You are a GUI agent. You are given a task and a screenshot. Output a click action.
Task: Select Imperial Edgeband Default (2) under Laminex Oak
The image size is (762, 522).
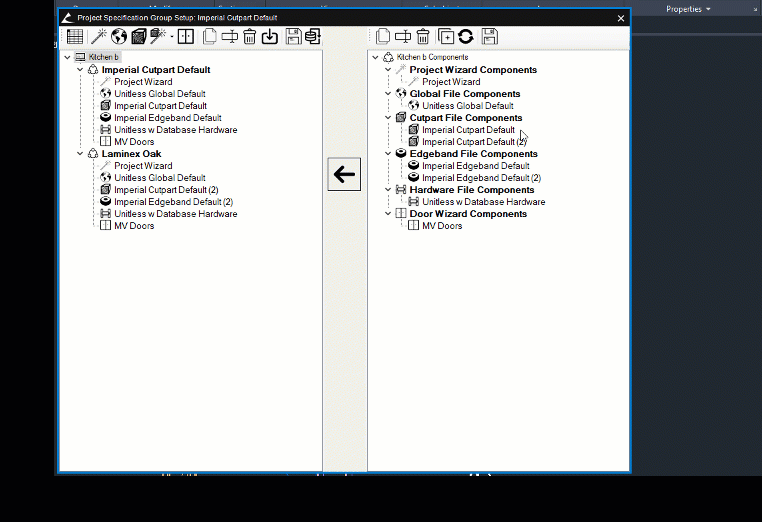click(x=173, y=202)
